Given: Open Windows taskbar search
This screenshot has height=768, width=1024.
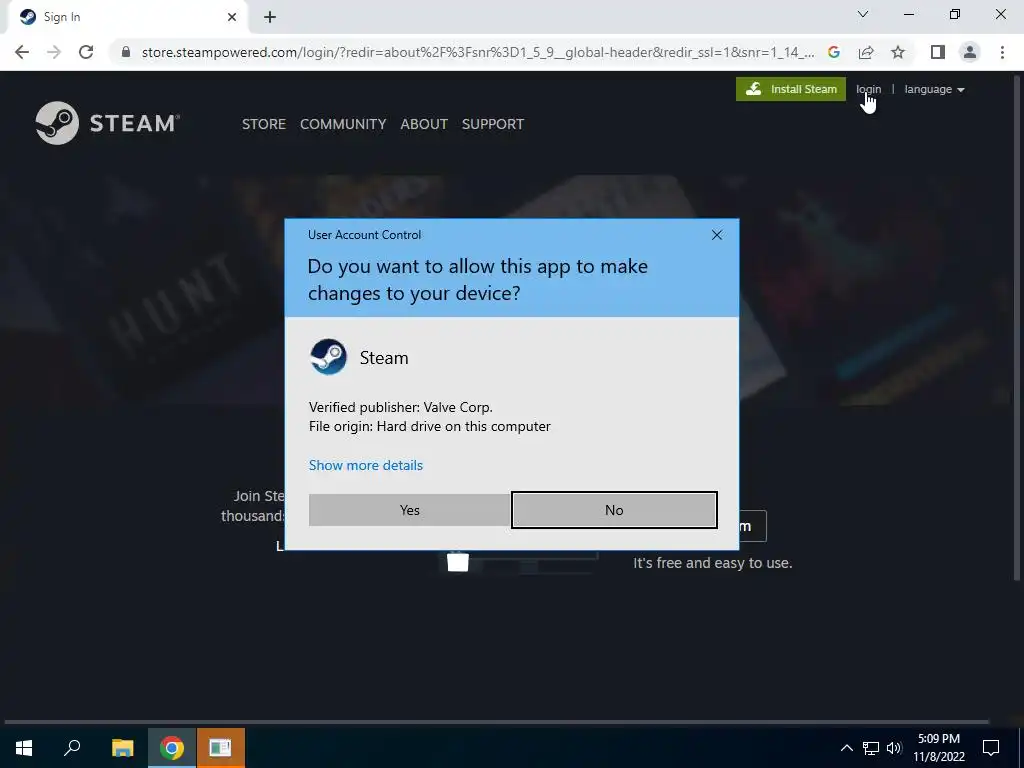Looking at the screenshot, I should coord(72,748).
